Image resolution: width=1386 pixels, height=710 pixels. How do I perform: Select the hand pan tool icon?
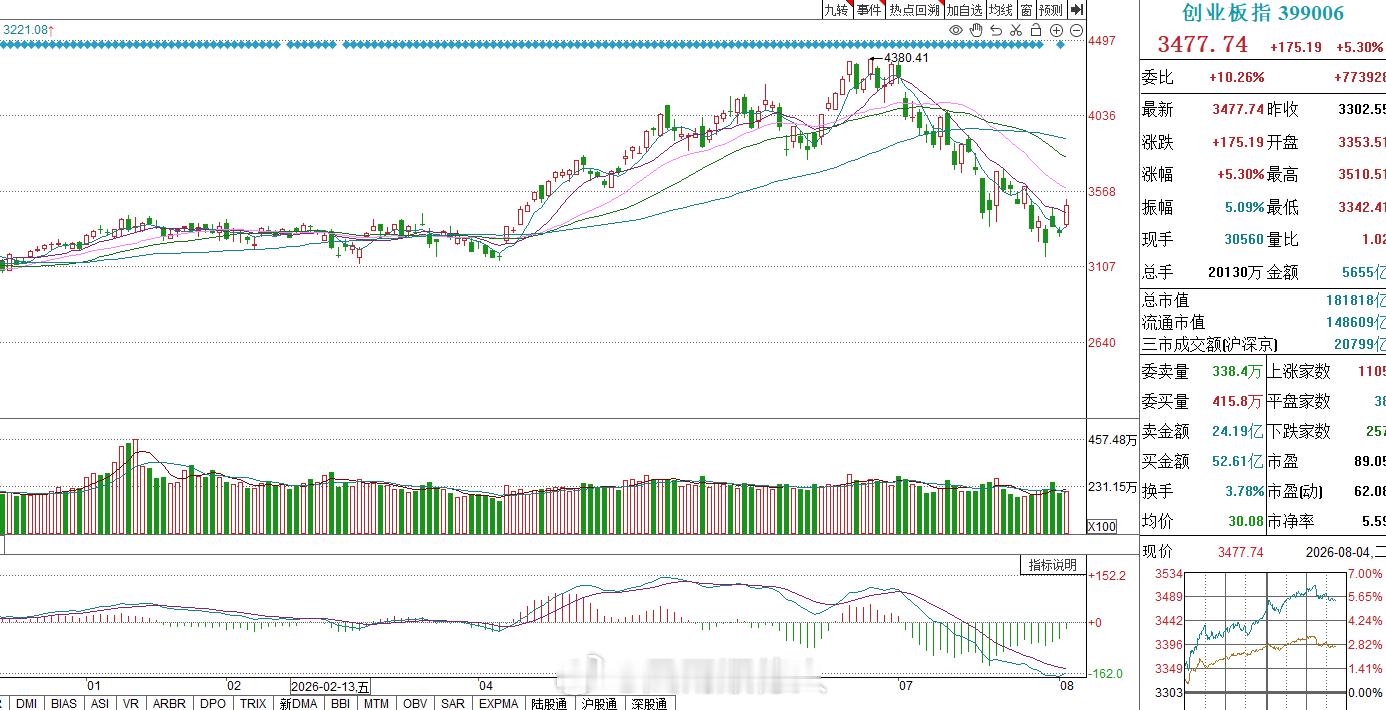[976, 31]
